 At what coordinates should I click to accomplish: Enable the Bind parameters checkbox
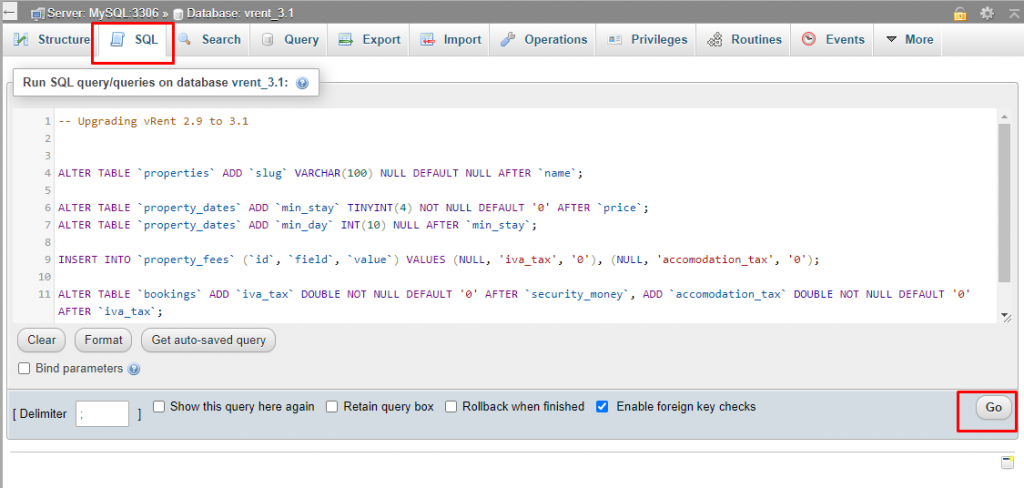coord(25,369)
